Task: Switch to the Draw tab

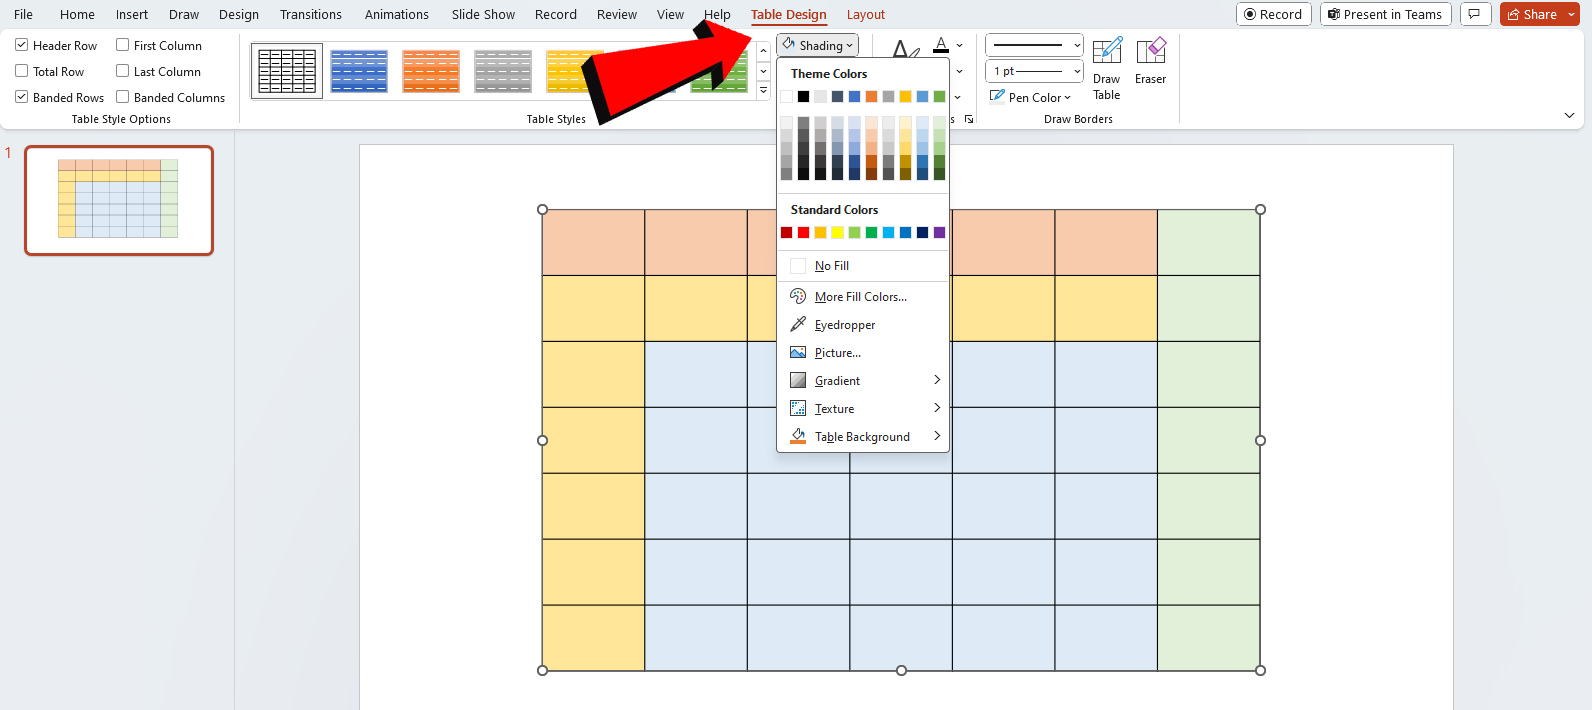Action: pos(184,14)
